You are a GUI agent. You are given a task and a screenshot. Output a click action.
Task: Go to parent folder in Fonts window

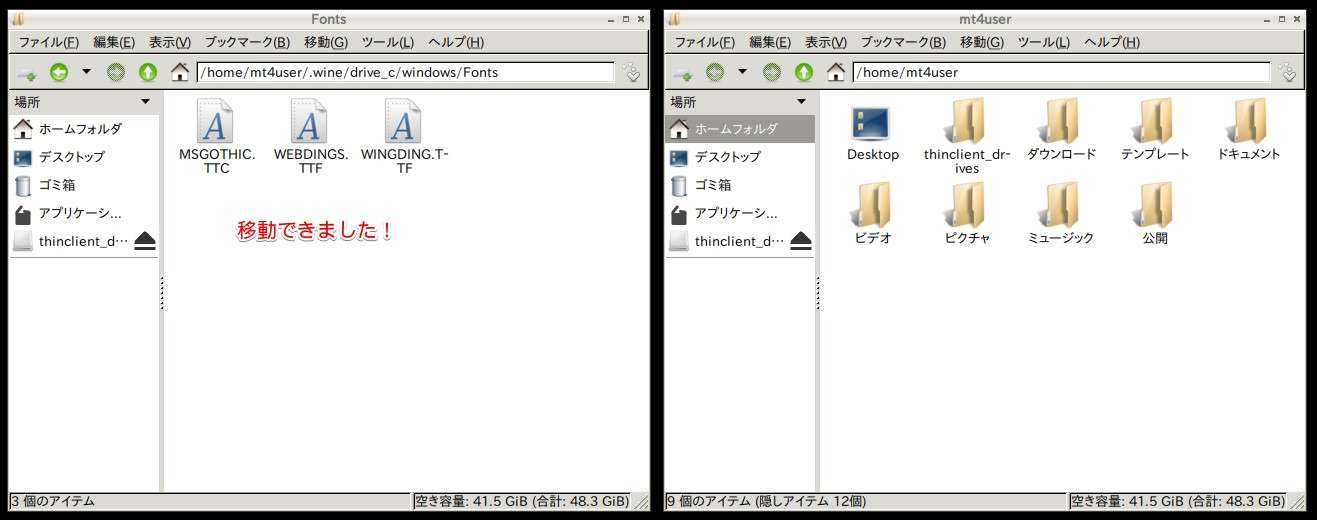point(148,72)
